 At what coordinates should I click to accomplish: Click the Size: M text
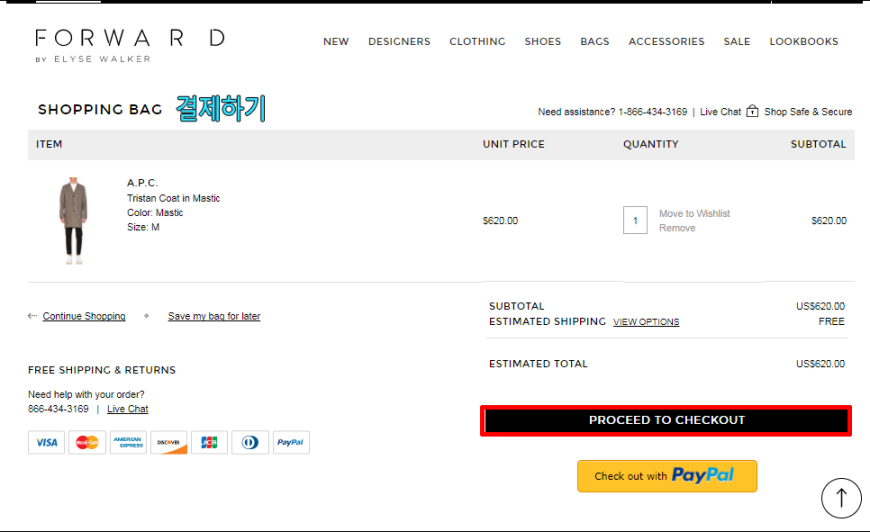tap(143, 227)
